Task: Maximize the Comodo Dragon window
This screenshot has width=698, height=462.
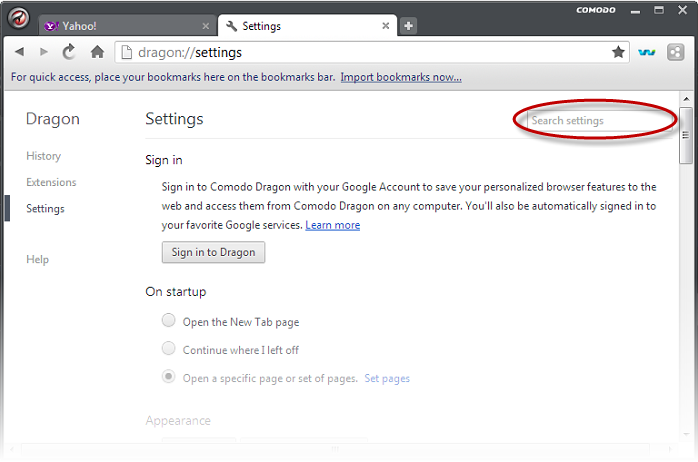Action: pyautogui.click(x=659, y=10)
